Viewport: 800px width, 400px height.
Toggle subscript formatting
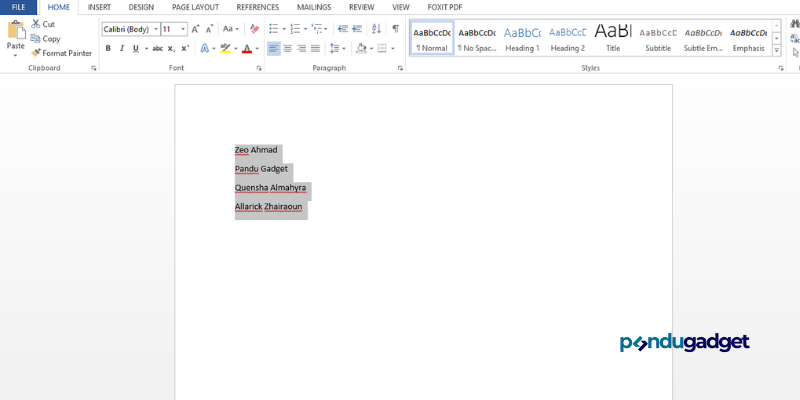click(x=171, y=48)
